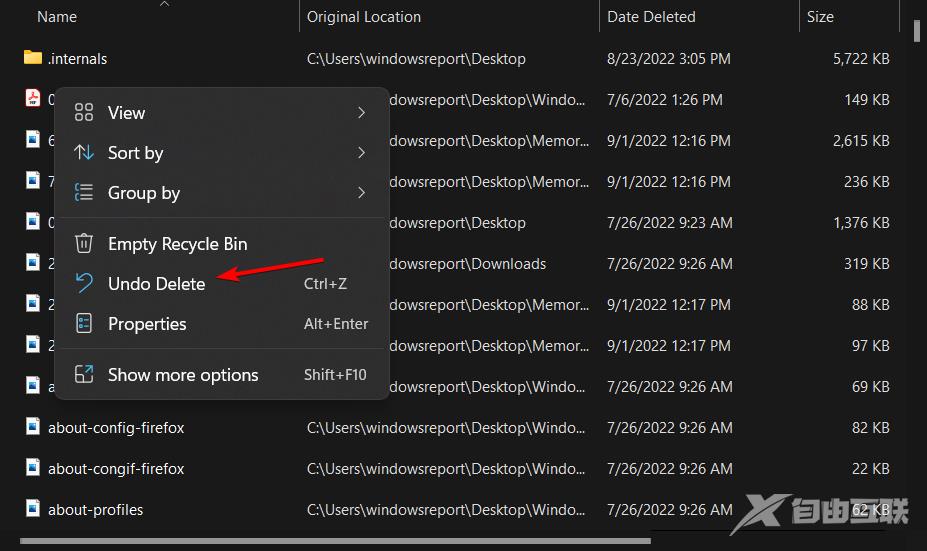Select the about-config-firefox file icon
Screen dimensions: 927x551
click(x=33, y=426)
